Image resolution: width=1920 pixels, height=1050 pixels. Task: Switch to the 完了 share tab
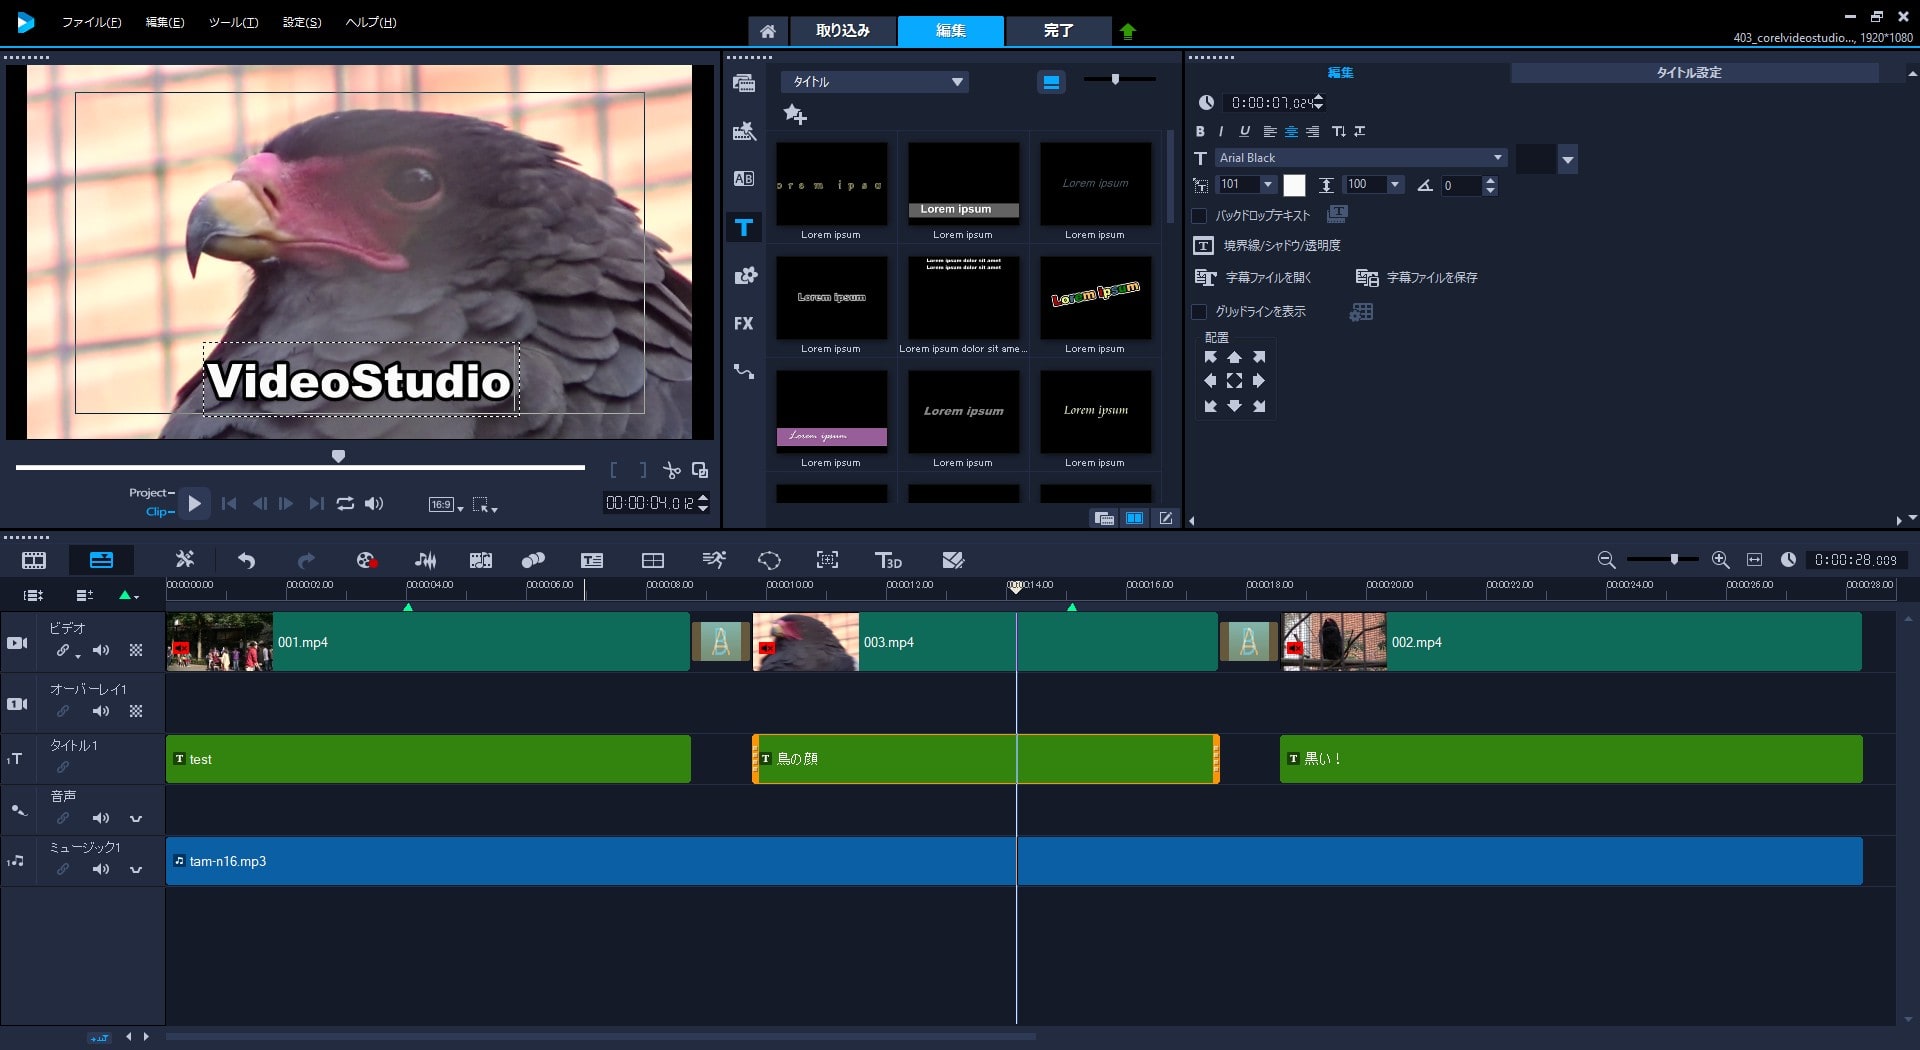(x=1058, y=31)
